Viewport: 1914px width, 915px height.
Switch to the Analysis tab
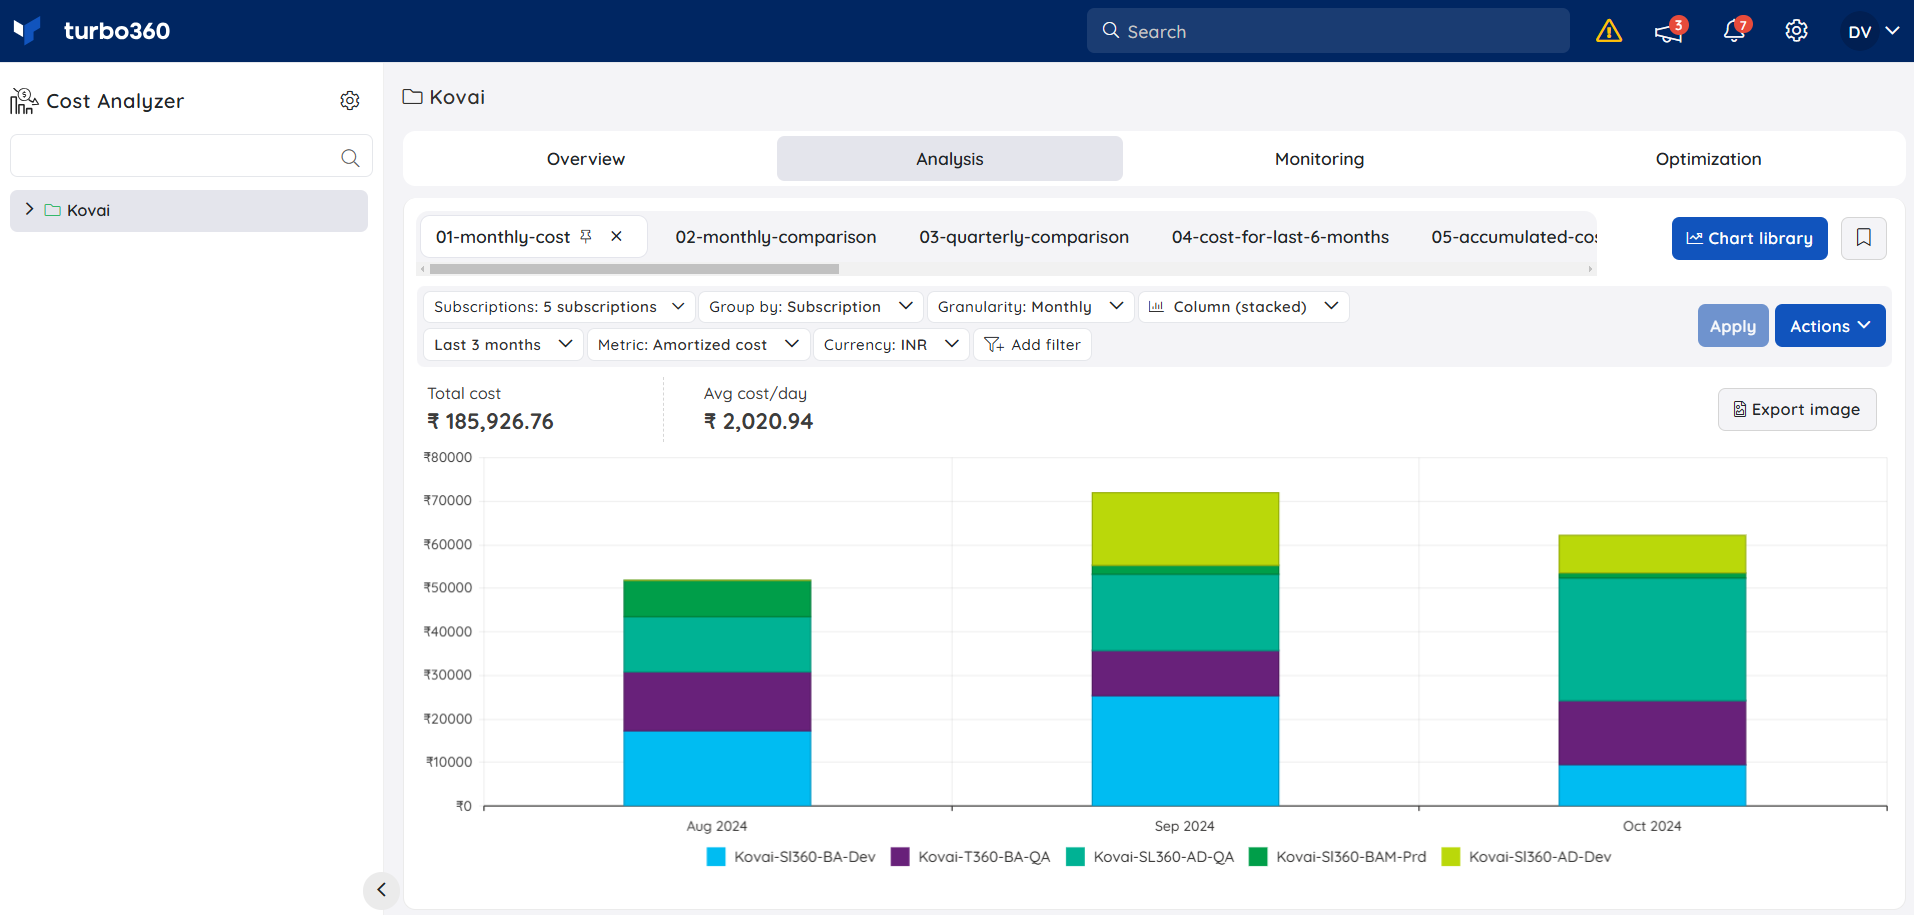tap(950, 159)
